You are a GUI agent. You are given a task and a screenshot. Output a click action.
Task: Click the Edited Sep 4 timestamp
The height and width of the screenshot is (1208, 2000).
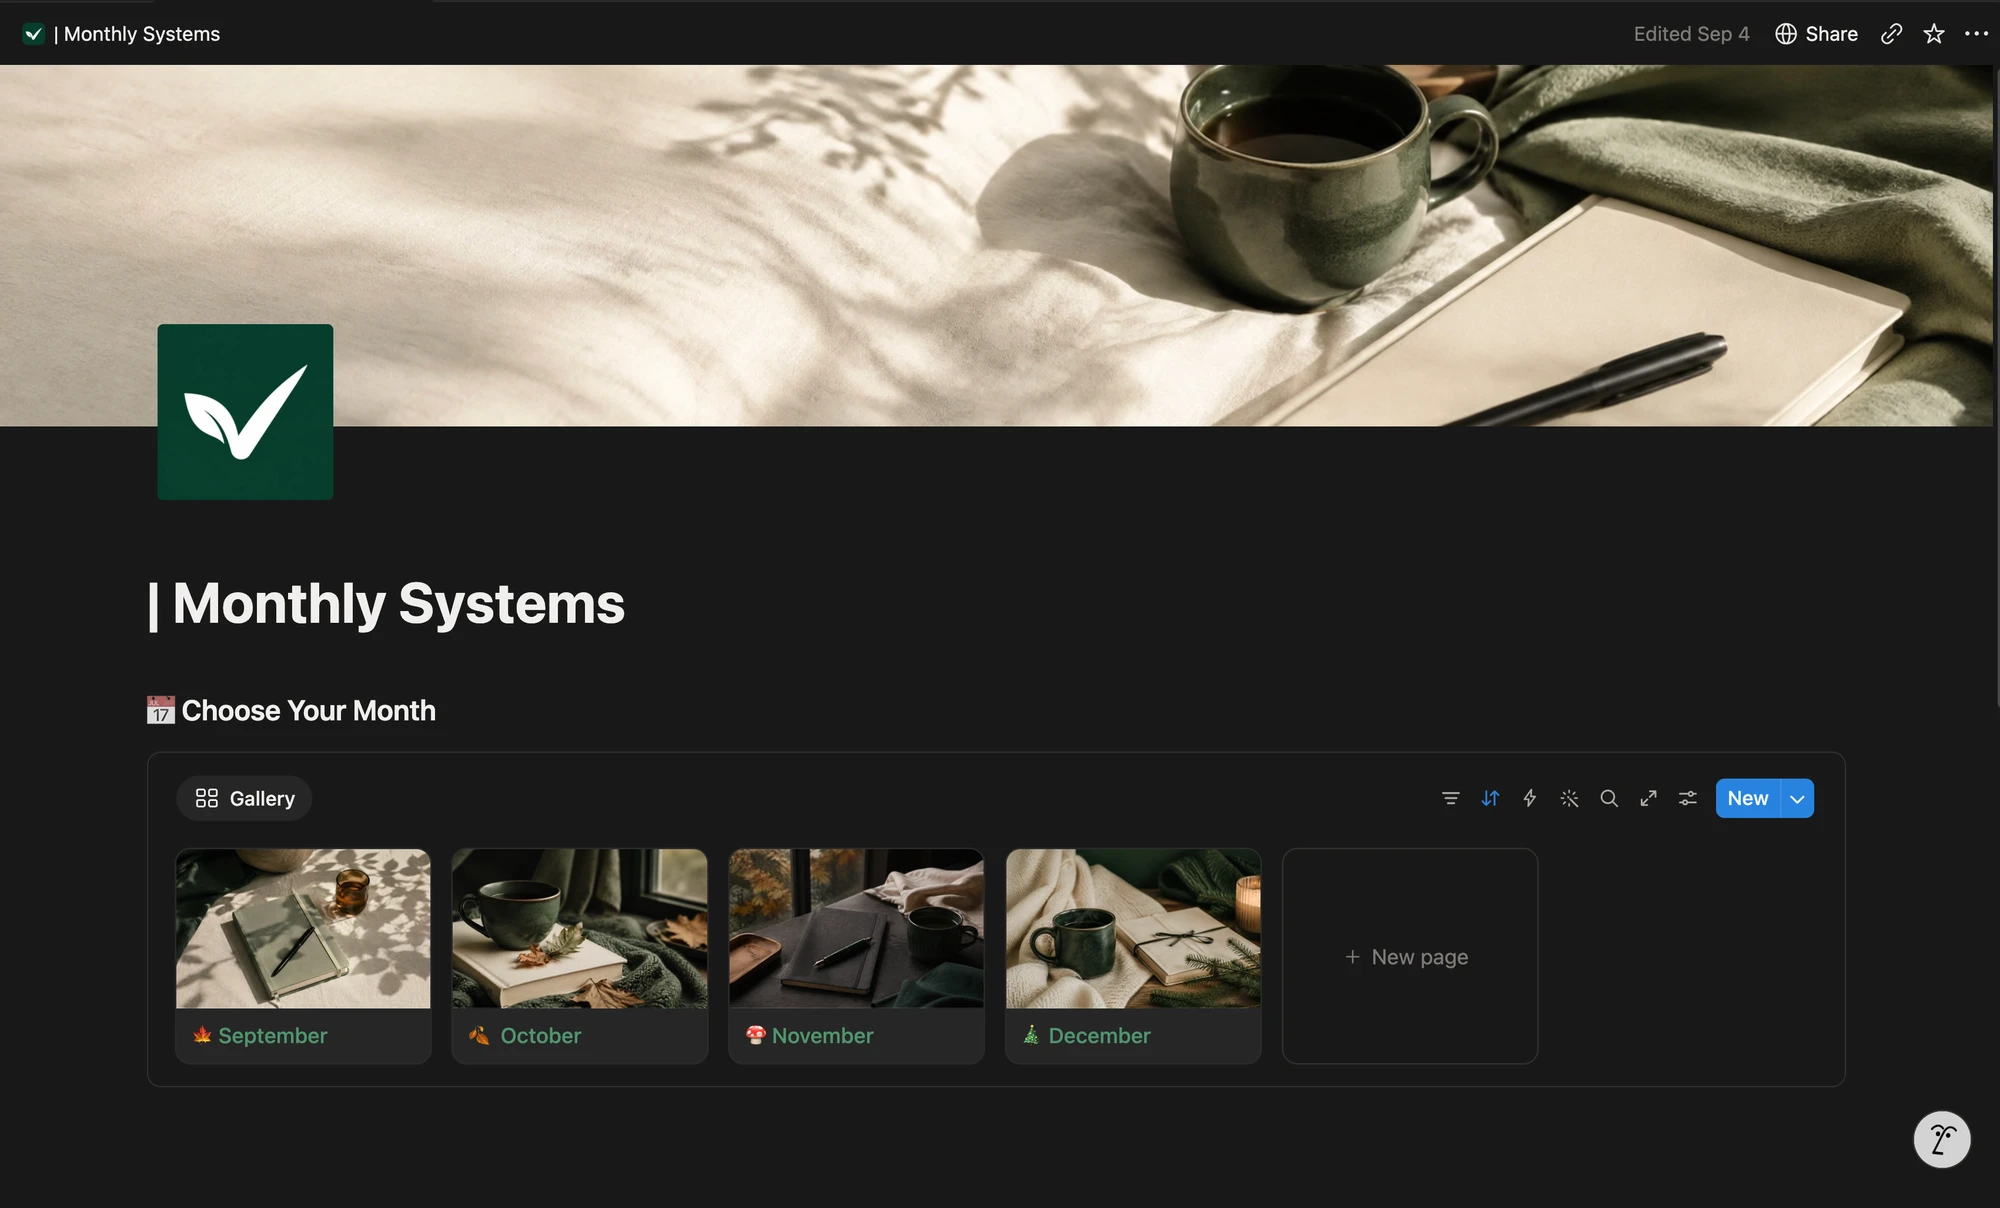[x=1692, y=34]
